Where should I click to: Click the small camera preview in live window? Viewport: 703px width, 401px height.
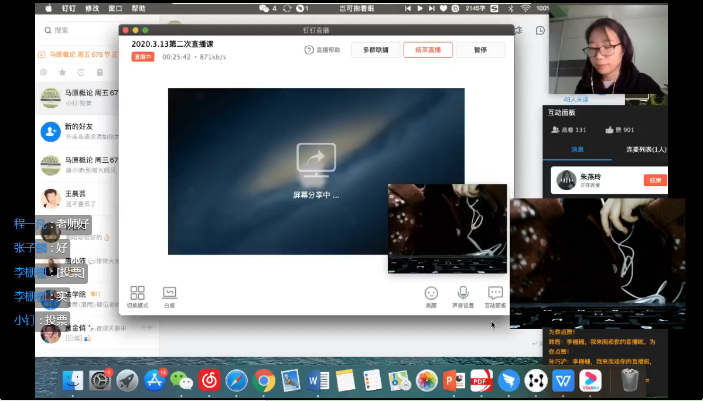pyautogui.click(x=447, y=228)
